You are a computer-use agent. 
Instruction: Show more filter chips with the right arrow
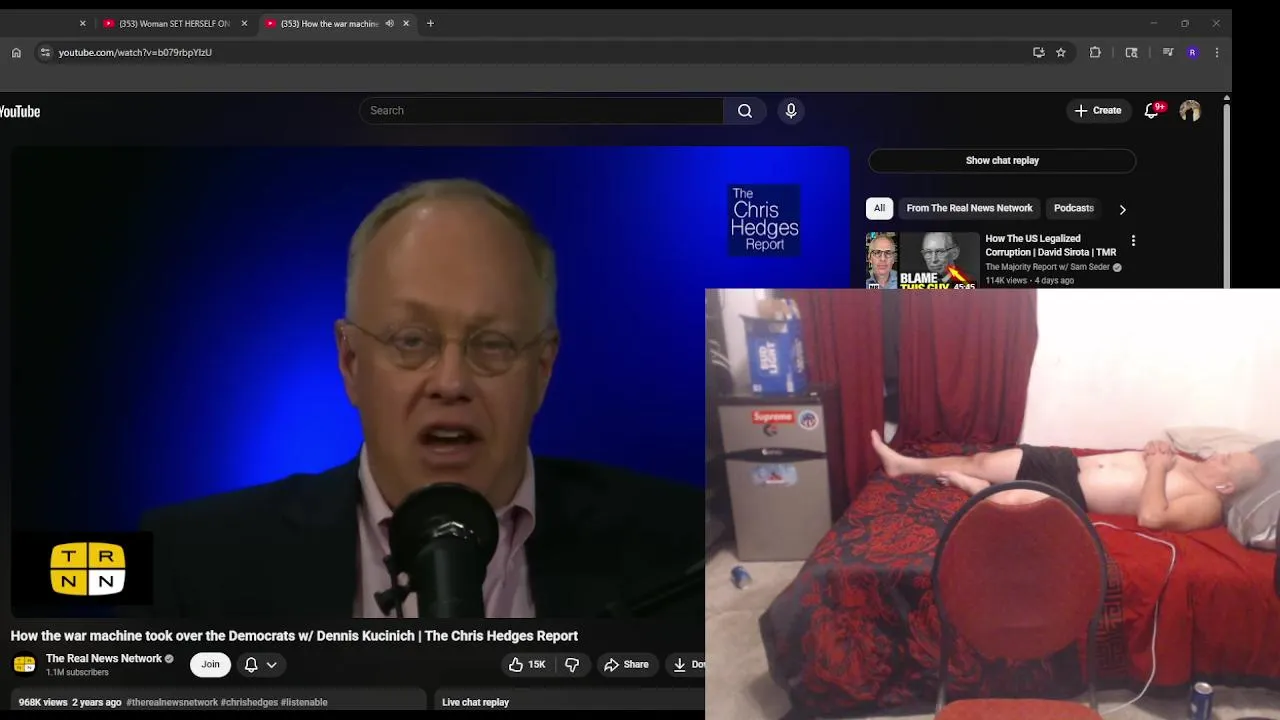pos(1122,209)
